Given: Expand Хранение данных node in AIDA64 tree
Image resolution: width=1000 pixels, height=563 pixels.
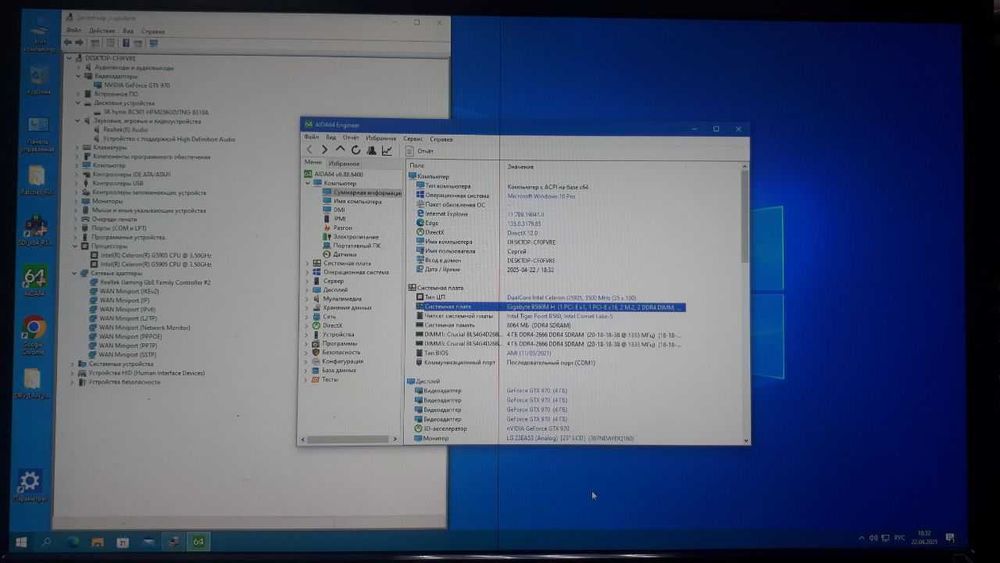Looking at the screenshot, I should tap(307, 308).
